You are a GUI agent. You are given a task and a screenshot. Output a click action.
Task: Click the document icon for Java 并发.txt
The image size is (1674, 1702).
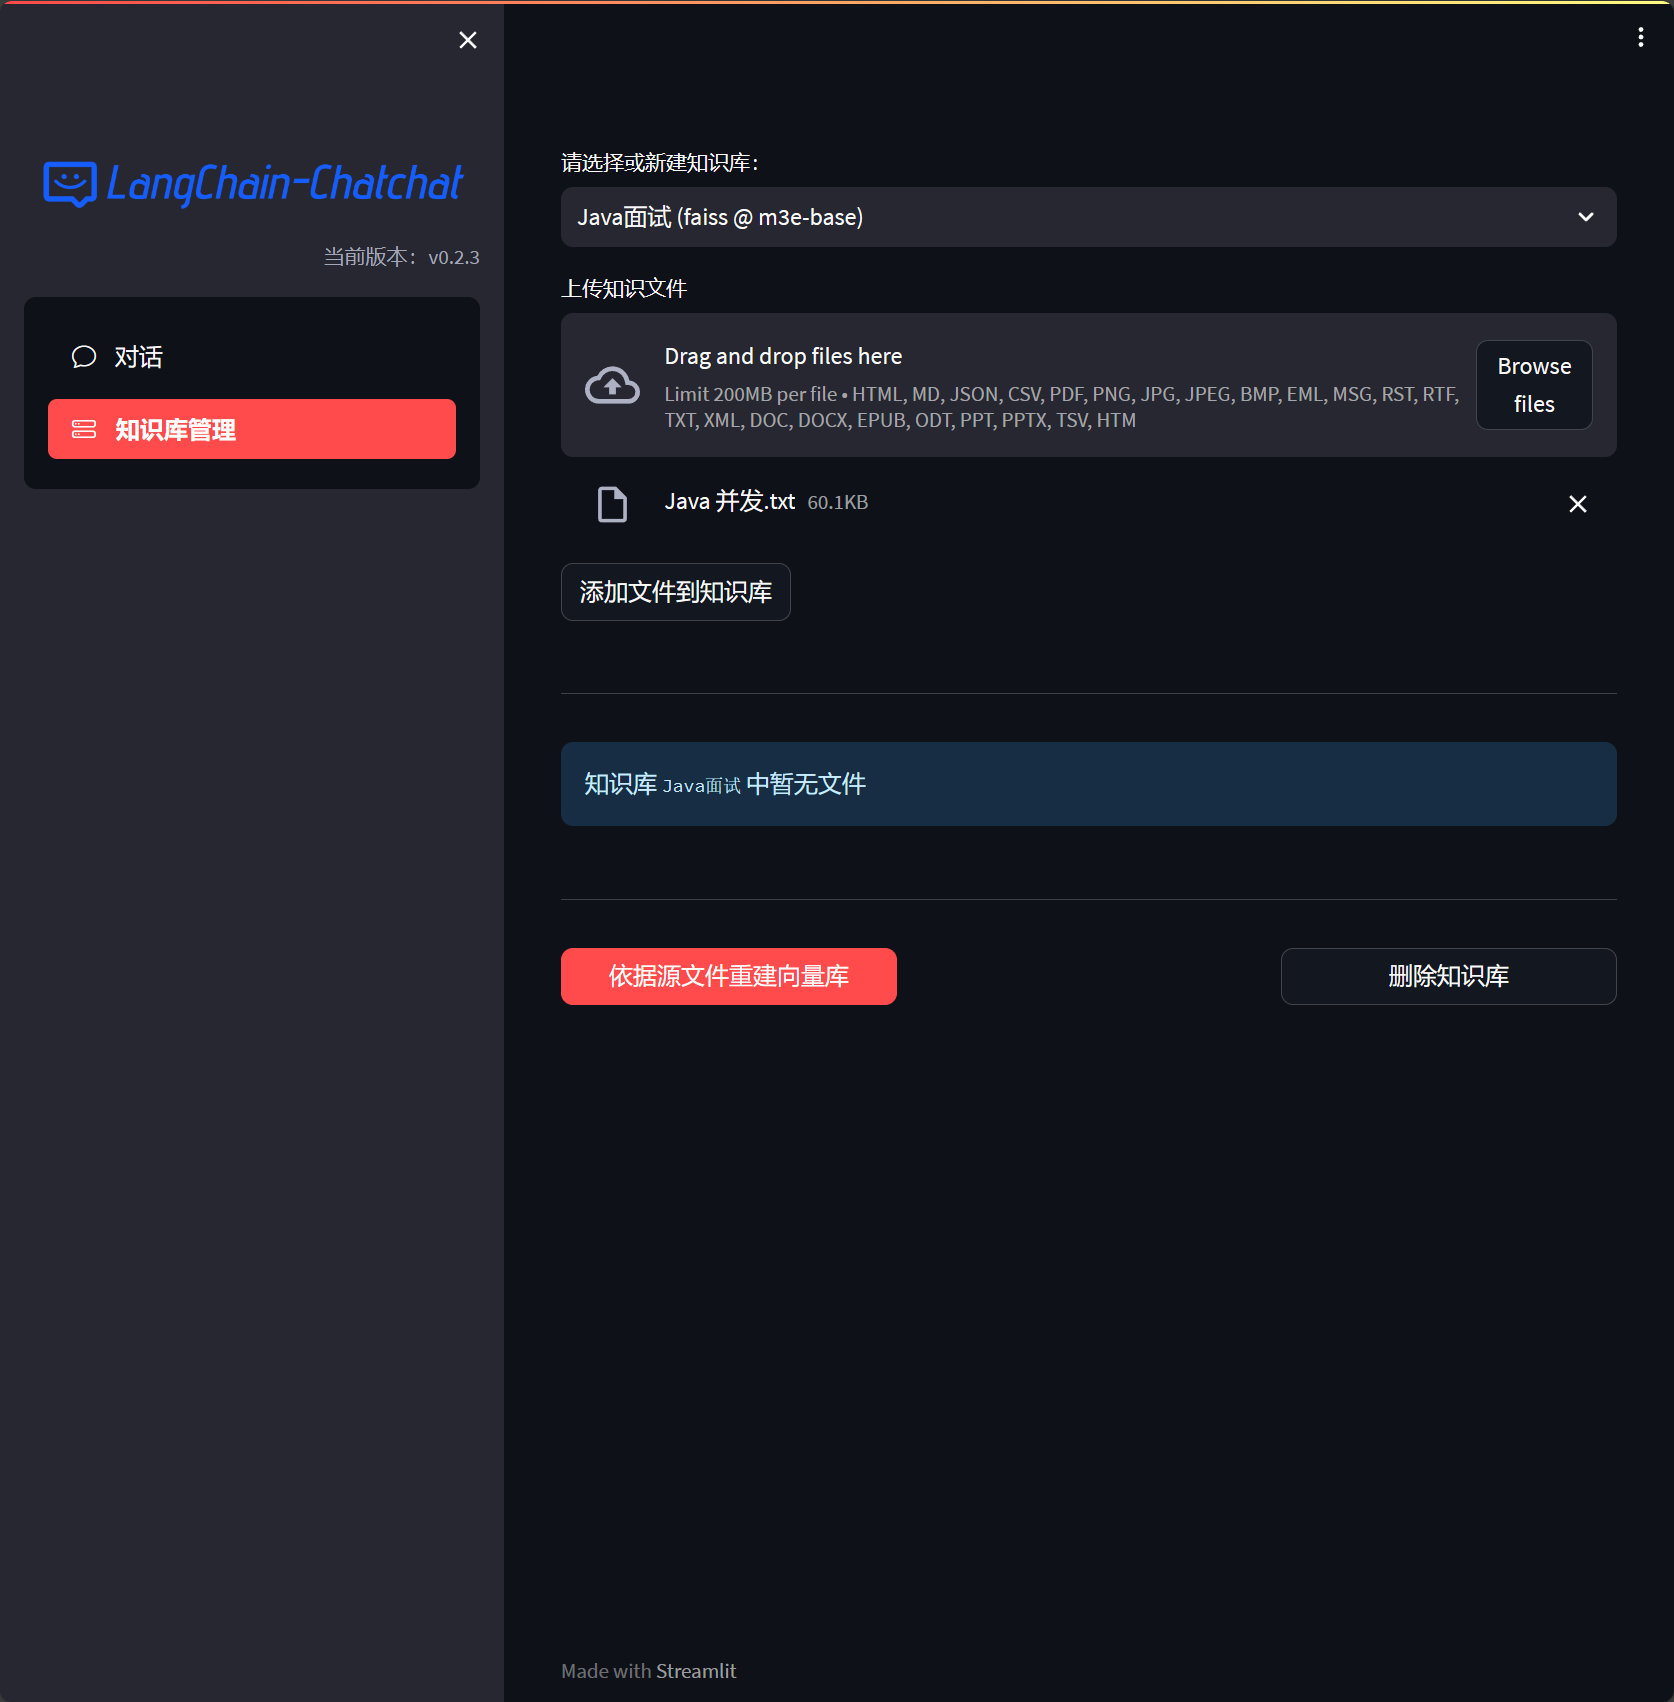coord(612,504)
